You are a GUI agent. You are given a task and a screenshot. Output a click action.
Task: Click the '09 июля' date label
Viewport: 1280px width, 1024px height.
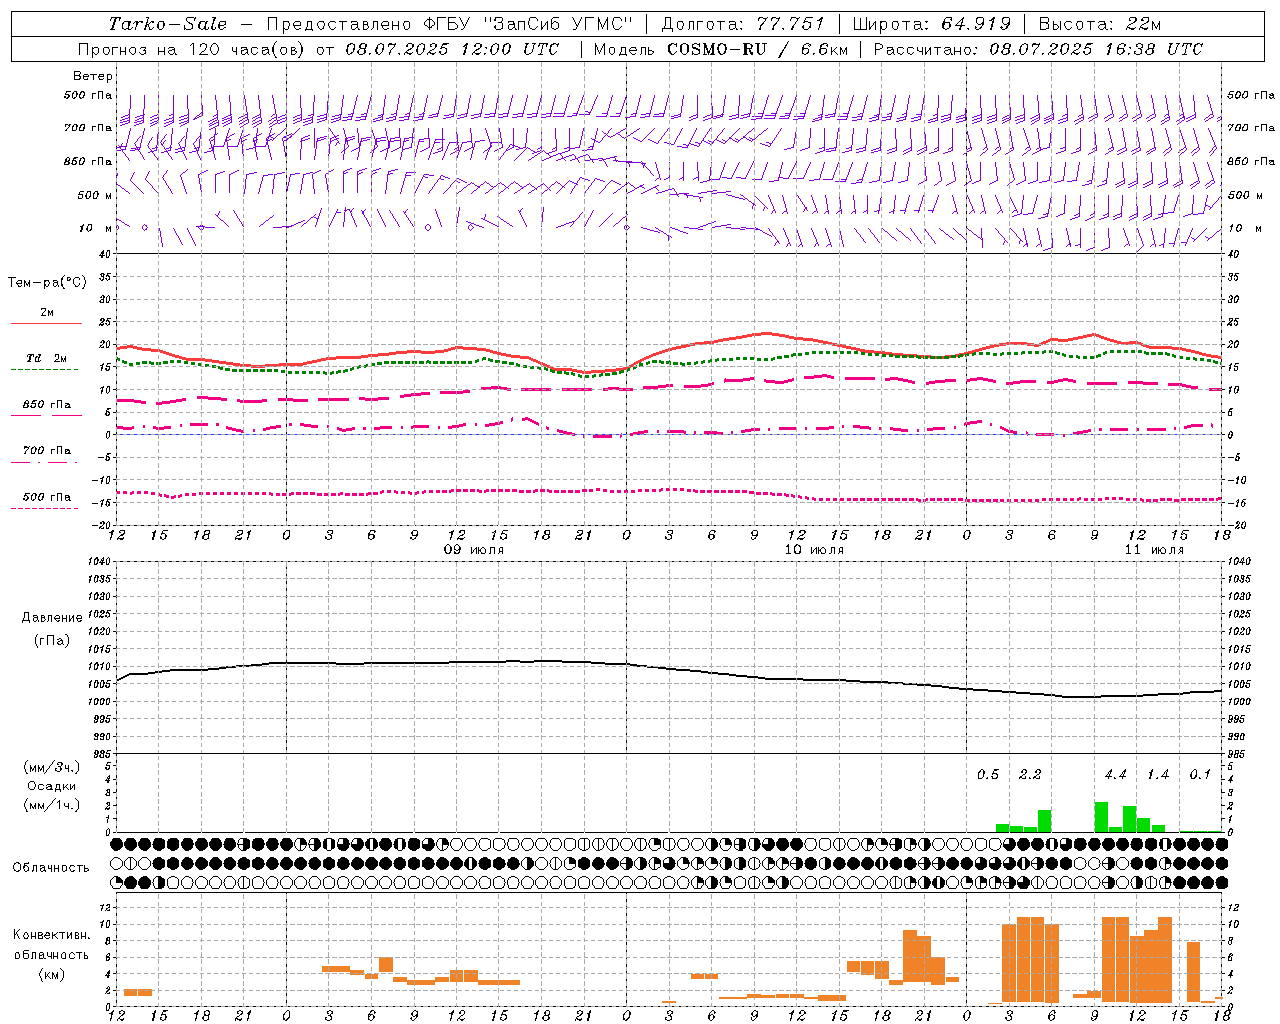click(x=474, y=550)
